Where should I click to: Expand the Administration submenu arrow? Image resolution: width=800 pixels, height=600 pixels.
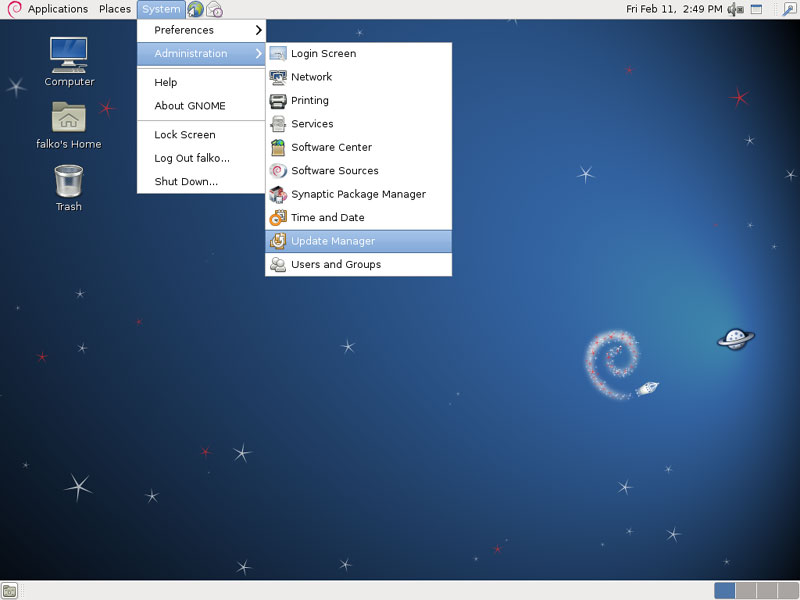click(259, 54)
